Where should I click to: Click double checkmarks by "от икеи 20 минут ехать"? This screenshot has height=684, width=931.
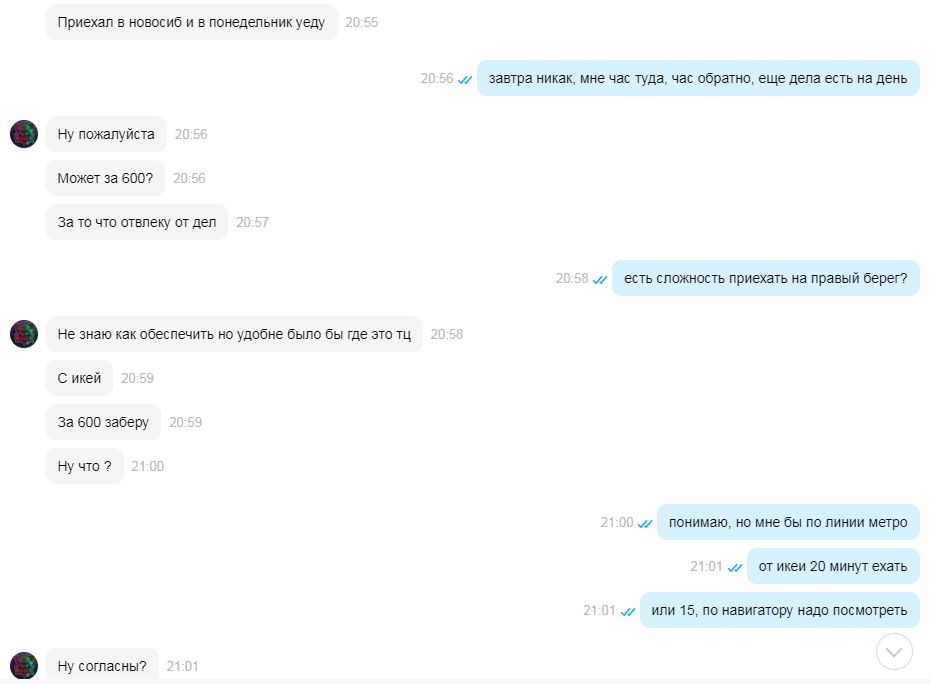[x=735, y=568]
